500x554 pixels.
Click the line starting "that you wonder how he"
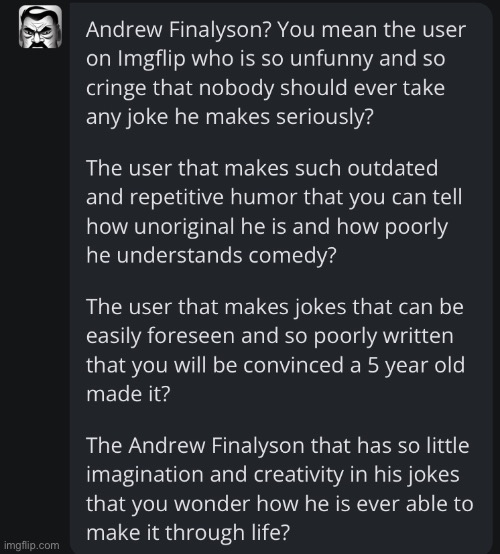[280, 503]
